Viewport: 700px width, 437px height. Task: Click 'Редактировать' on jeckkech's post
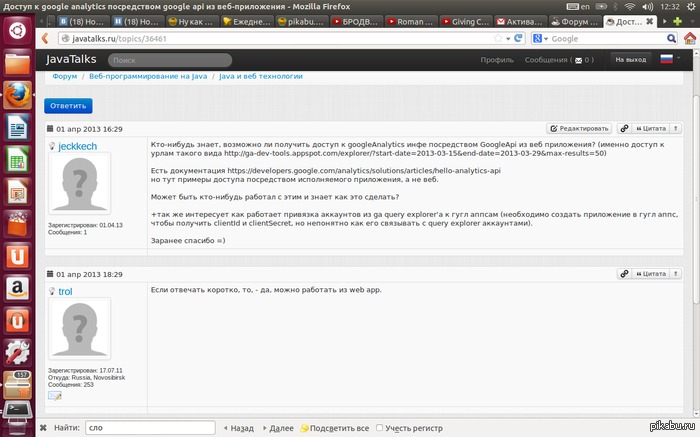tap(579, 129)
